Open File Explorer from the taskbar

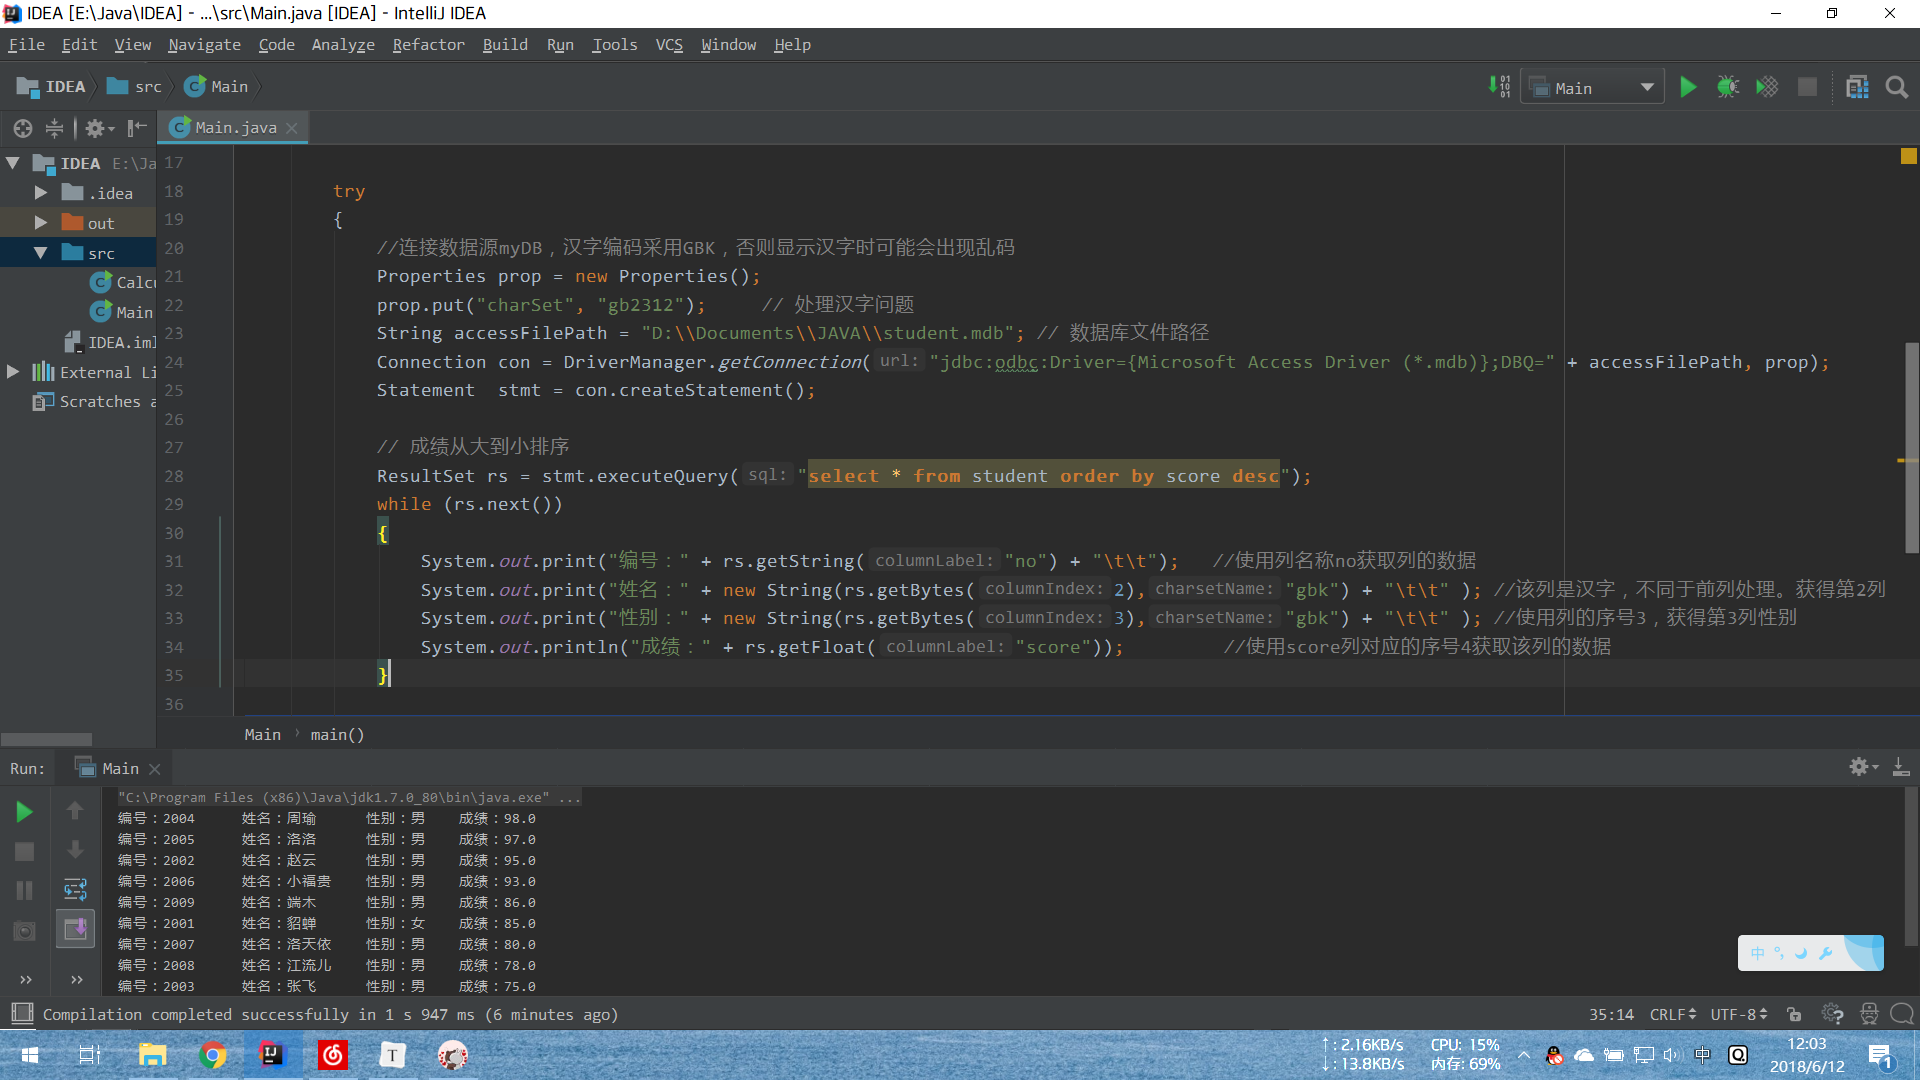pyautogui.click(x=152, y=1055)
